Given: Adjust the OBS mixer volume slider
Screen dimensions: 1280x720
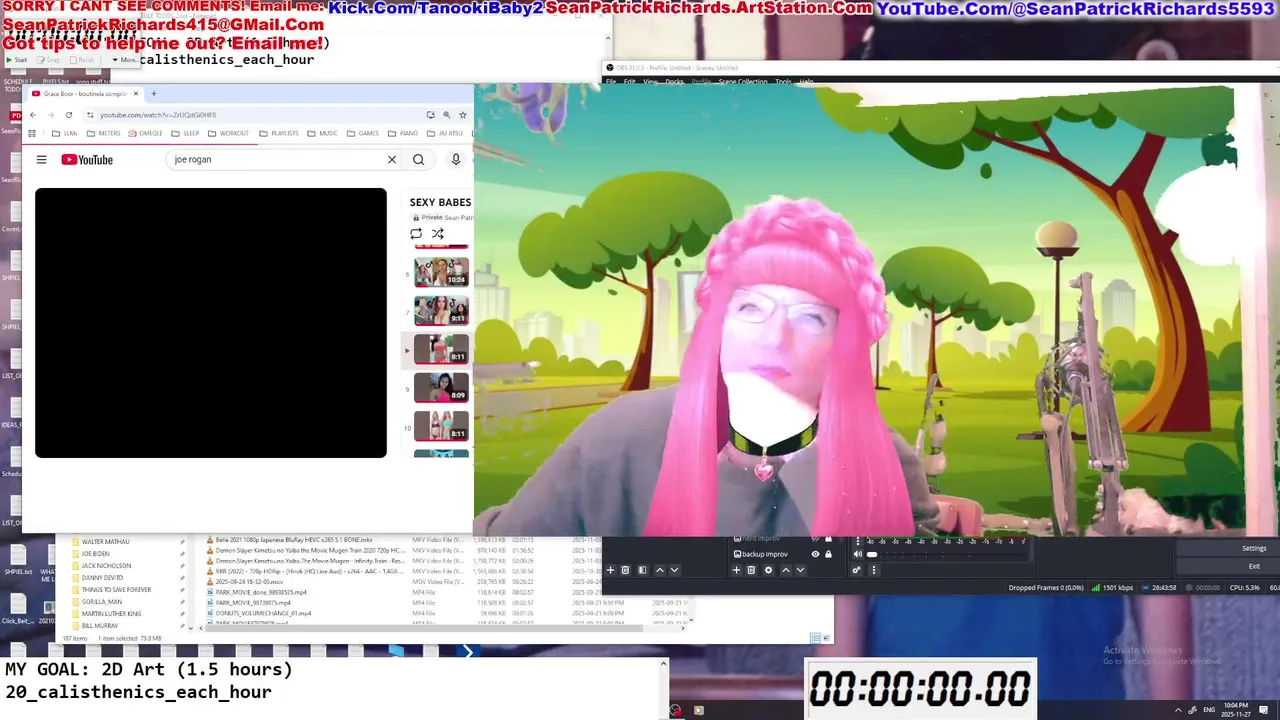Looking at the screenshot, I should click(x=872, y=554).
